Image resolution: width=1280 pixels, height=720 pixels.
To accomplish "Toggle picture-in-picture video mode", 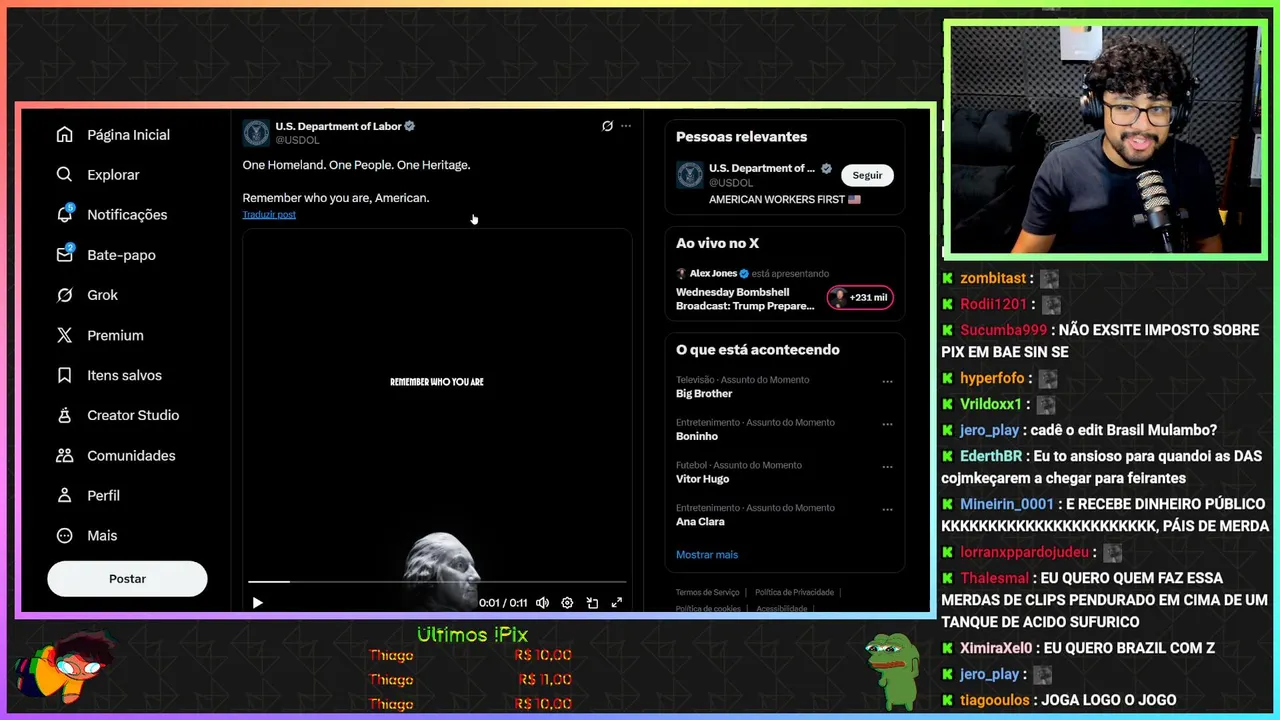I will pyautogui.click(x=592, y=603).
